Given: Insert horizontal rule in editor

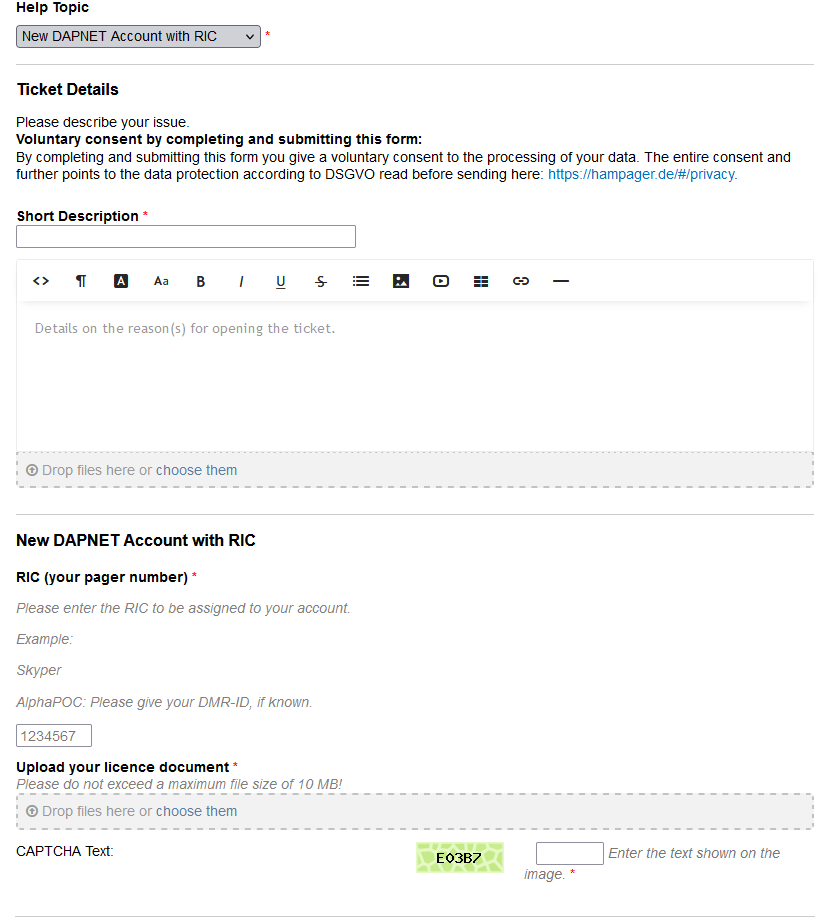Looking at the screenshot, I should tap(561, 281).
